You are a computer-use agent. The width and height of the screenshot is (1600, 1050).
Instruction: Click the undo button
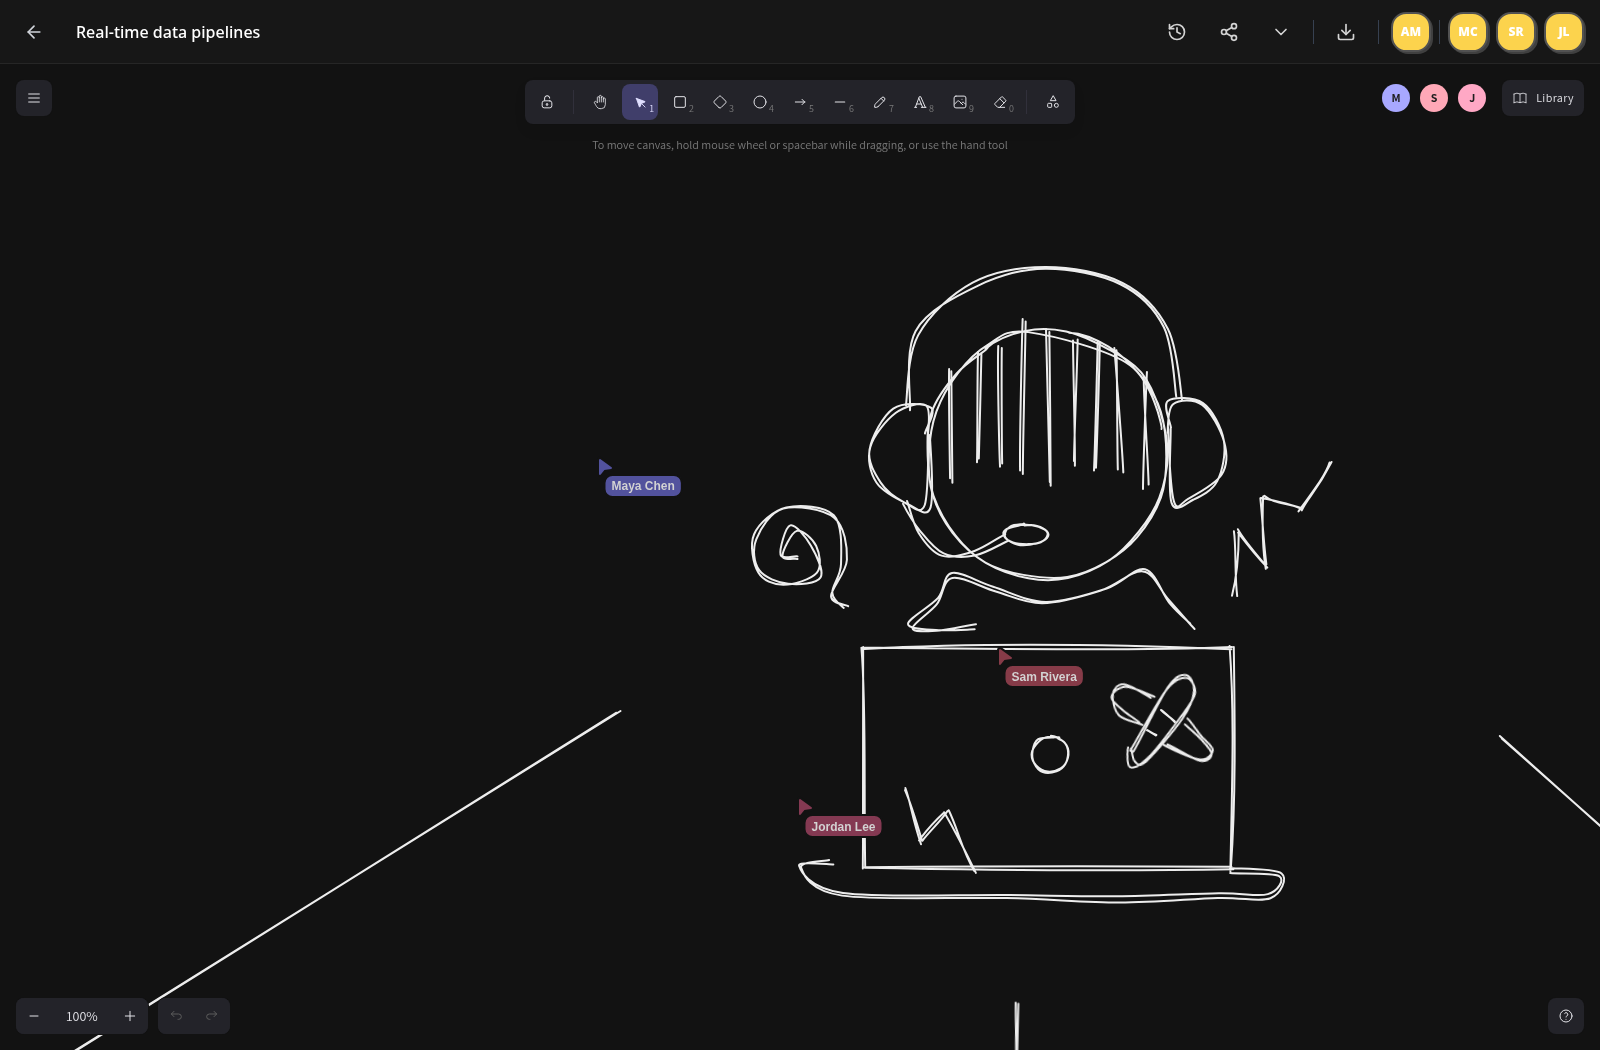pos(176,1016)
